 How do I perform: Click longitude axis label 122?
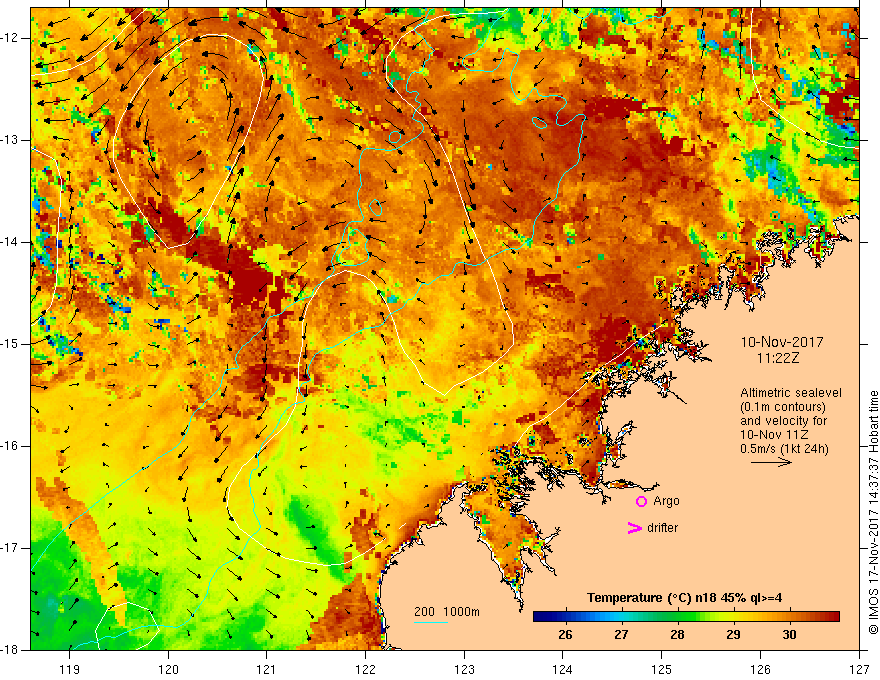[x=365, y=669]
